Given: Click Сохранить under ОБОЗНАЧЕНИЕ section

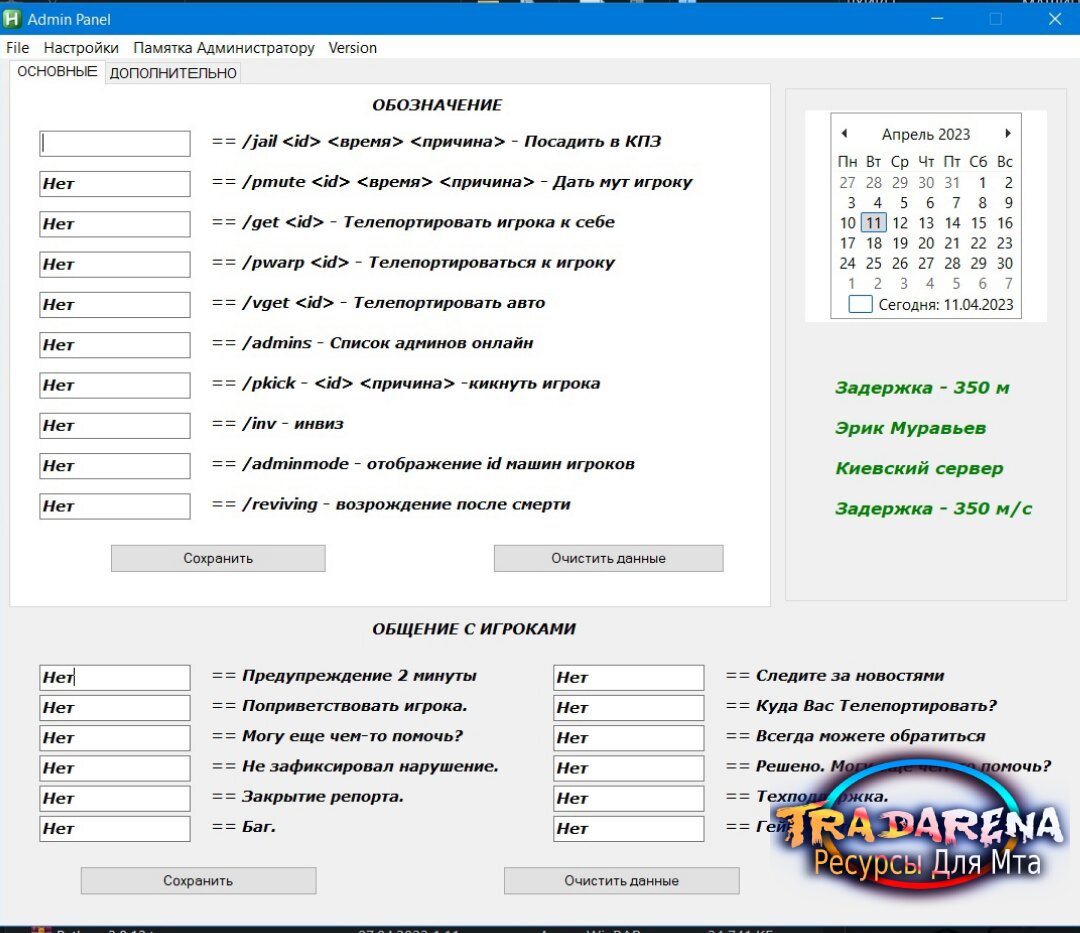Looking at the screenshot, I should tap(218, 558).
